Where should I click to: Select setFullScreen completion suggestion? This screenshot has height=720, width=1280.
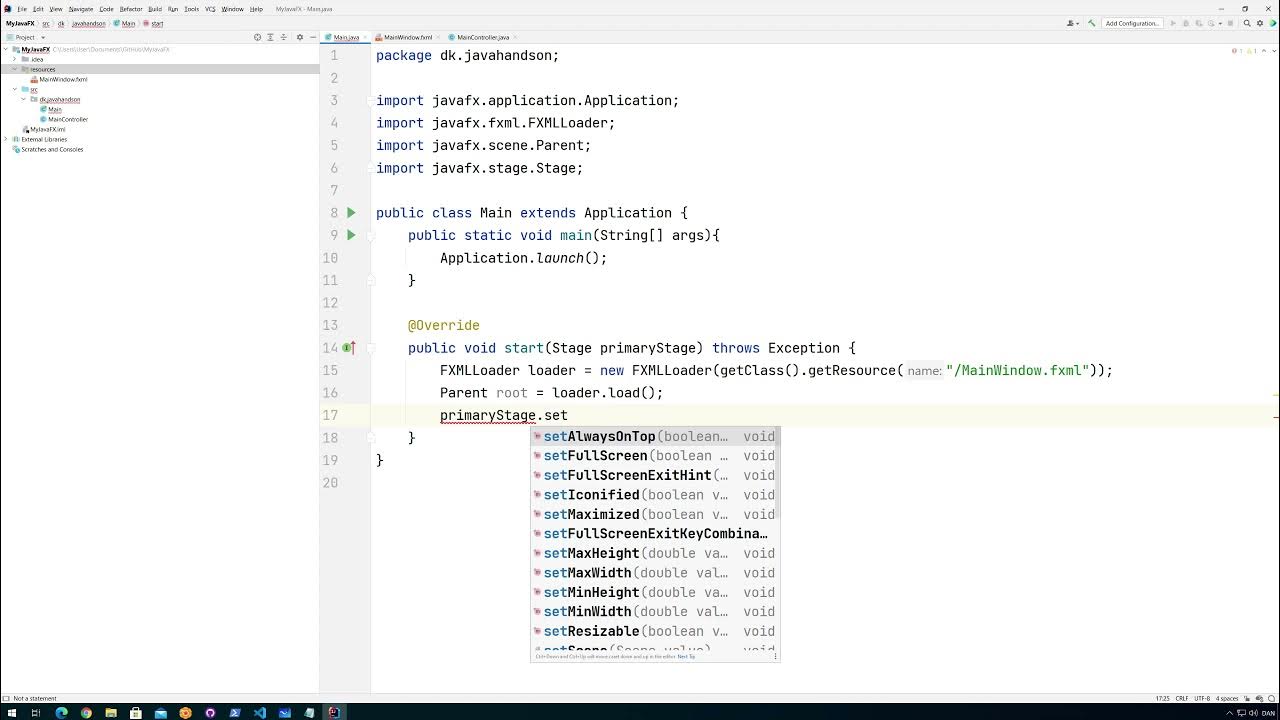(x=655, y=456)
